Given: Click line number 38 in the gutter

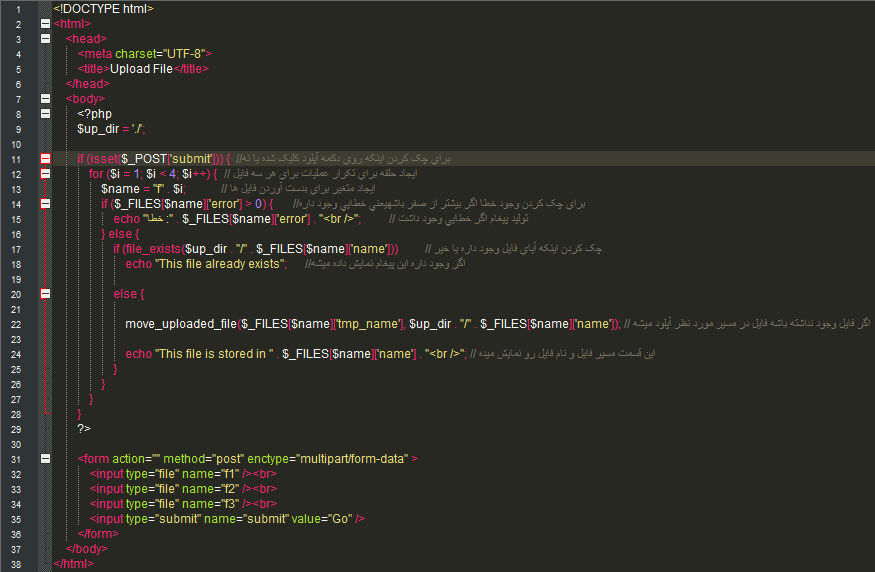Looking at the screenshot, I should click(x=17, y=564).
